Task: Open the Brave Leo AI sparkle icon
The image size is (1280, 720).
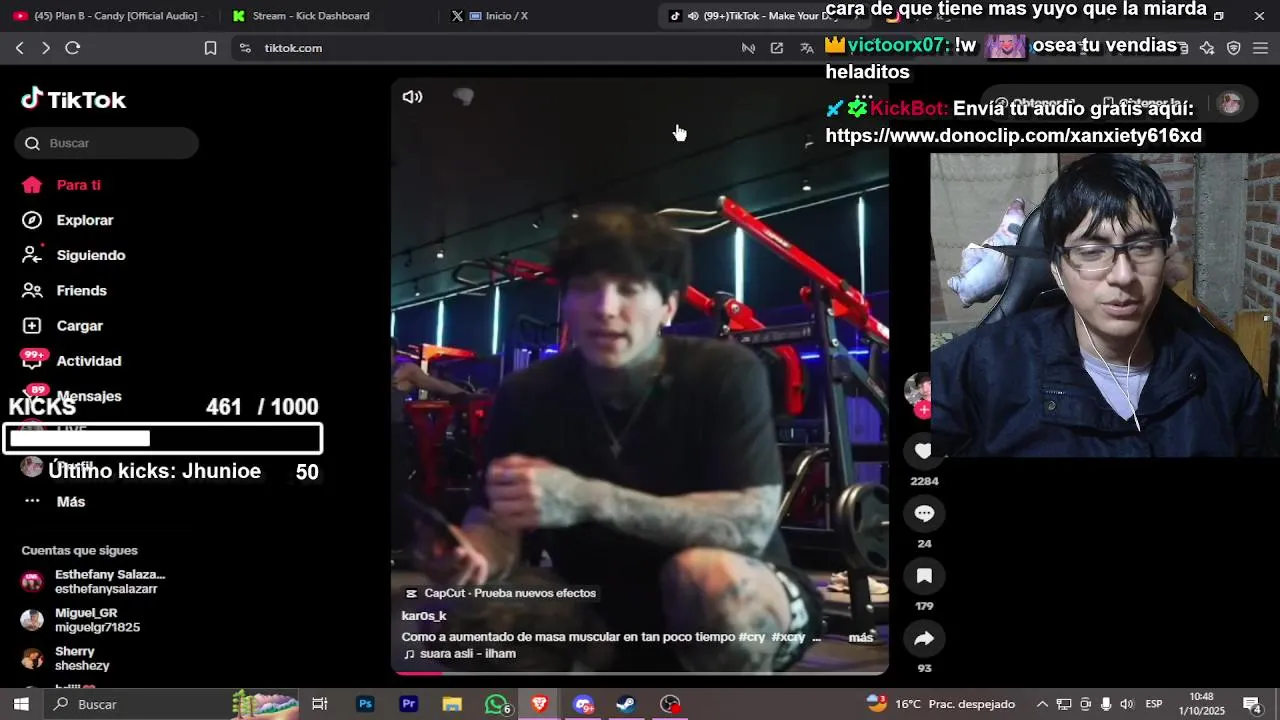Action: [x=1207, y=48]
